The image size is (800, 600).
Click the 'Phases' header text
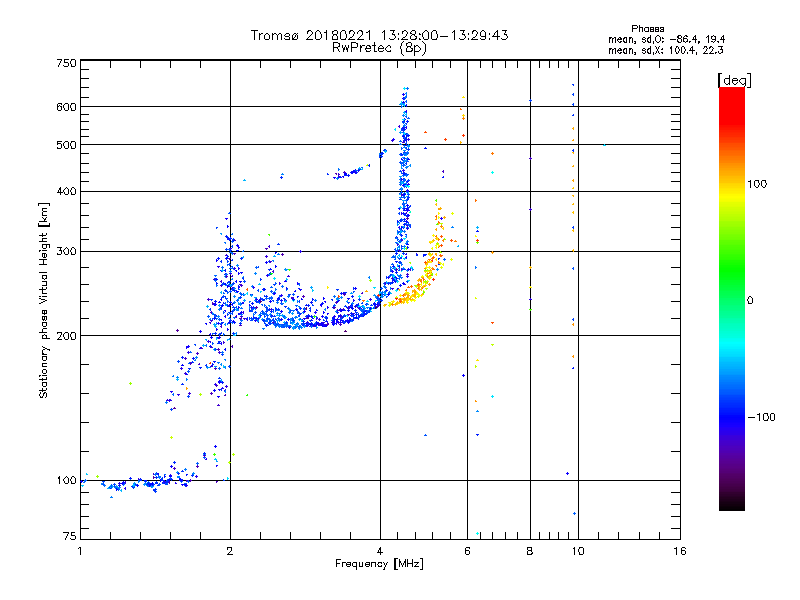coord(647,29)
